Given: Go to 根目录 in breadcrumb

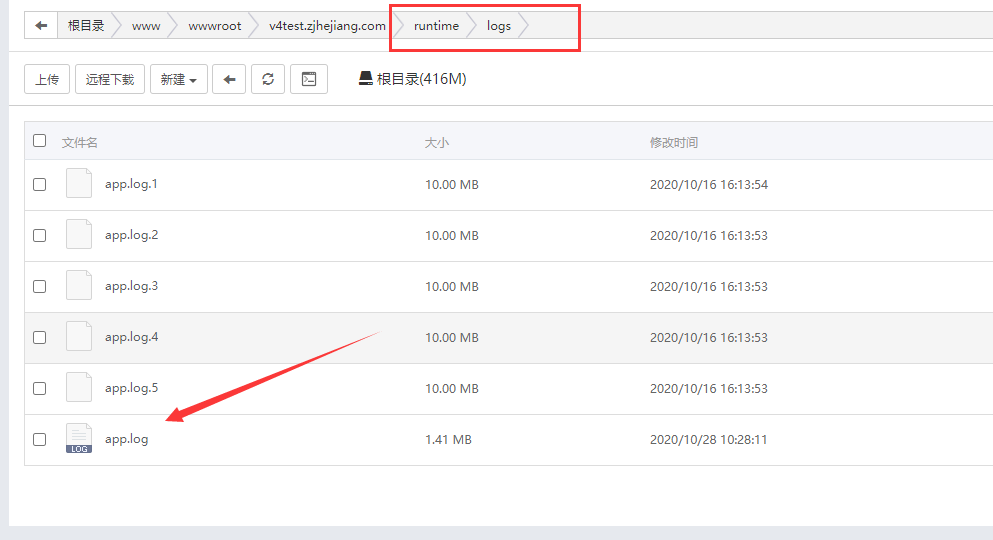Looking at the screenshot, I should [x=85, y=26].
